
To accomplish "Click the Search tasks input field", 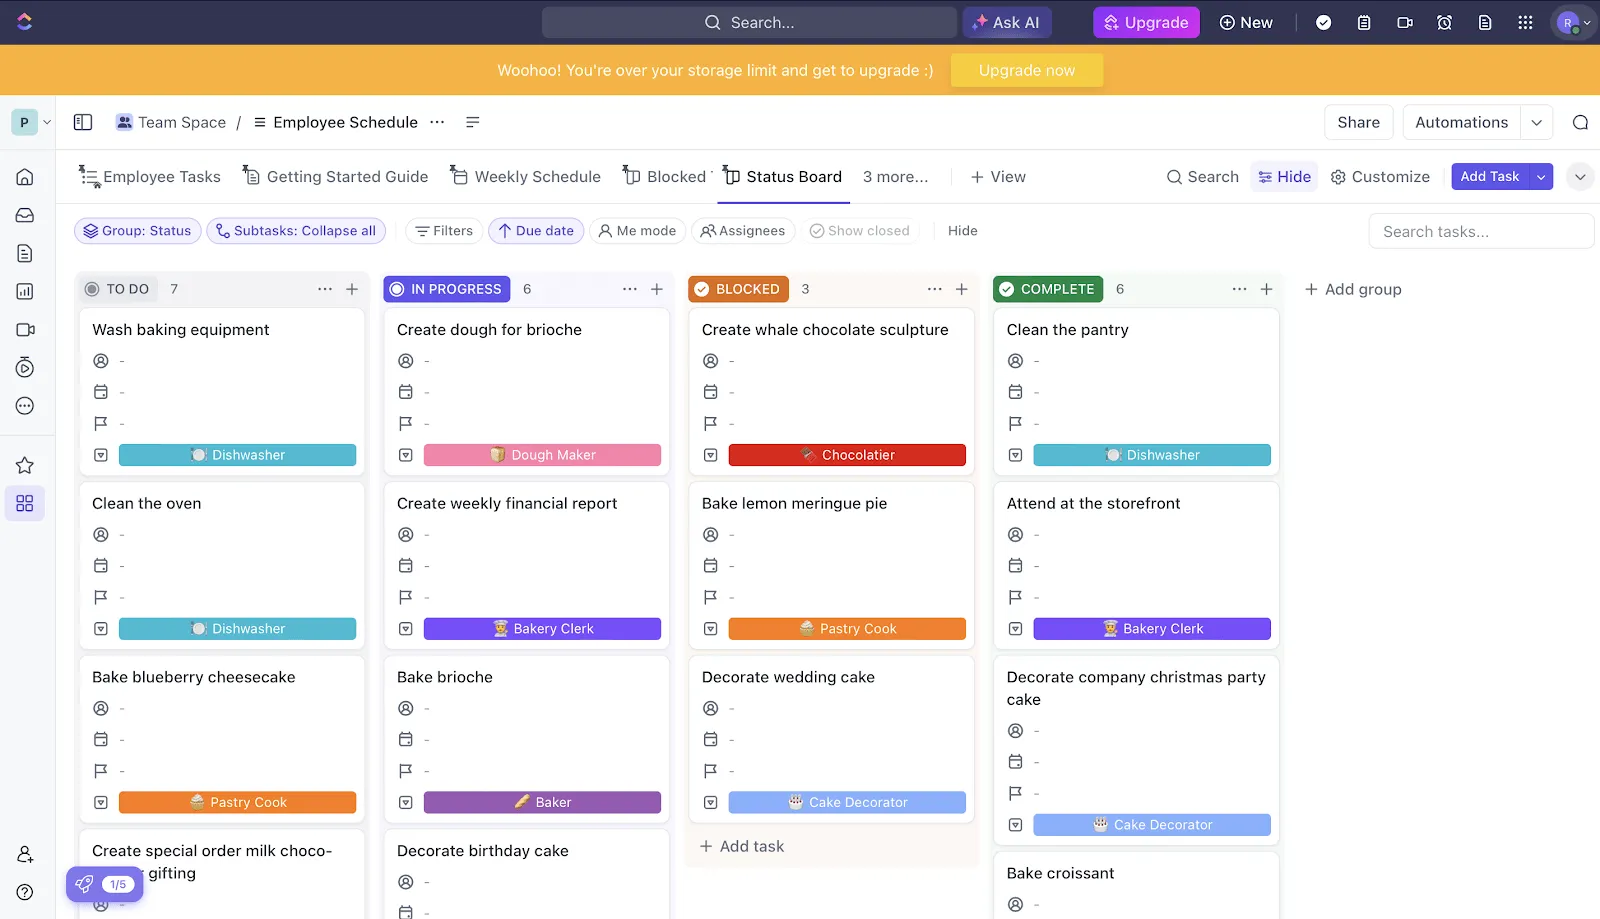I will click(1481, 231).
